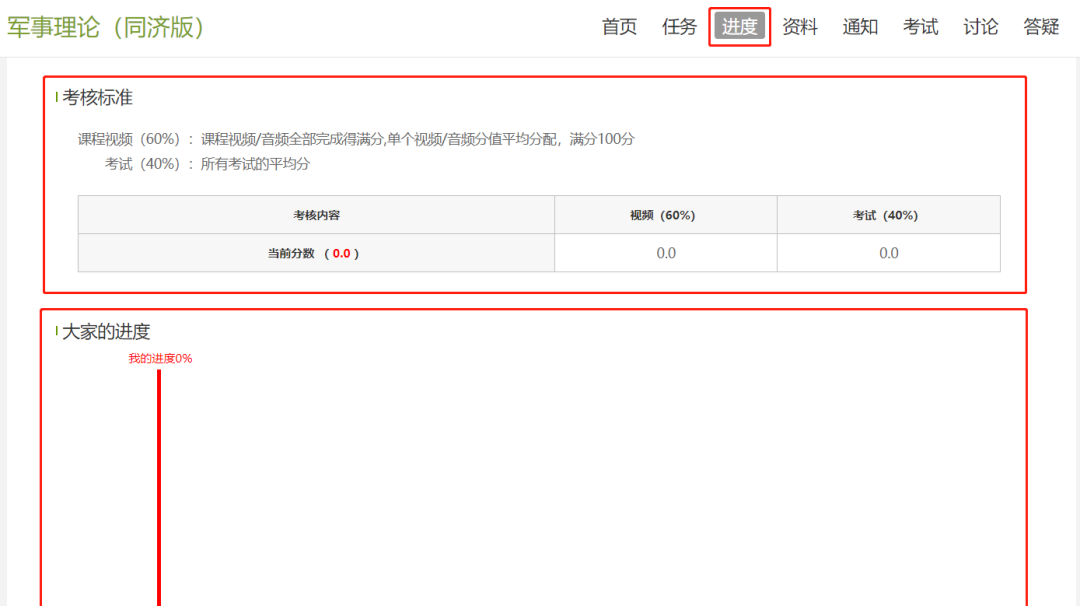Click the 课程视频（60%） grading description line

coord(356,139)
